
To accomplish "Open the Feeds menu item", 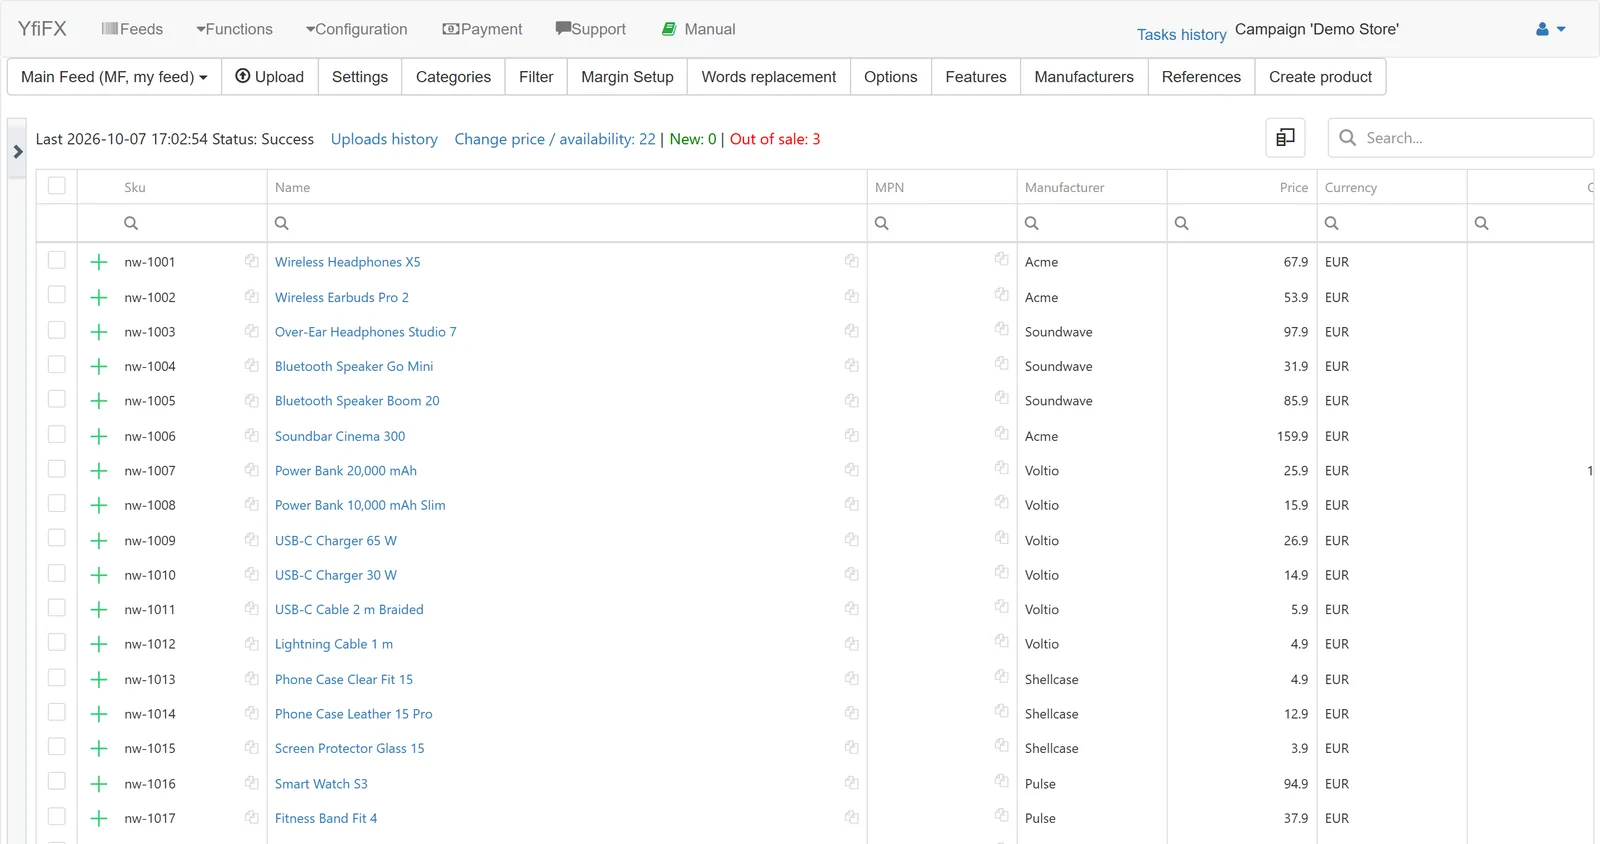I will 132,29.
